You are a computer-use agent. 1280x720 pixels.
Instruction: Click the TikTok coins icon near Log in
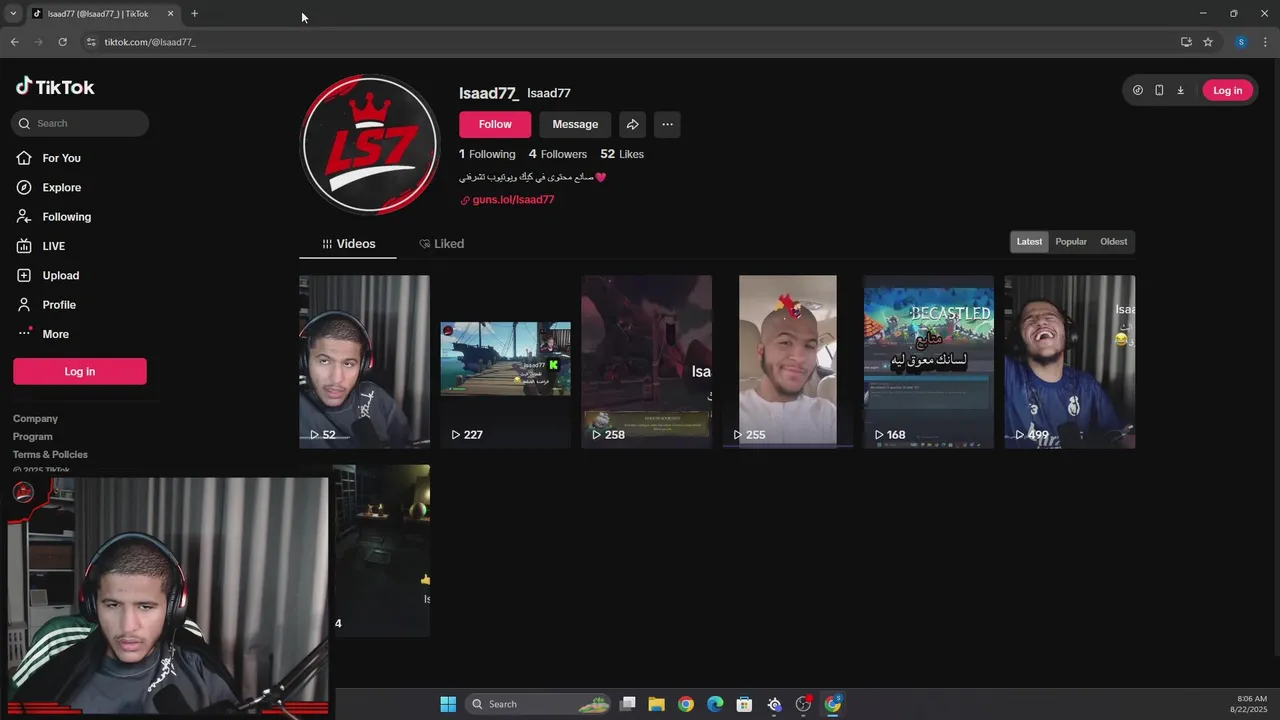1138,90
